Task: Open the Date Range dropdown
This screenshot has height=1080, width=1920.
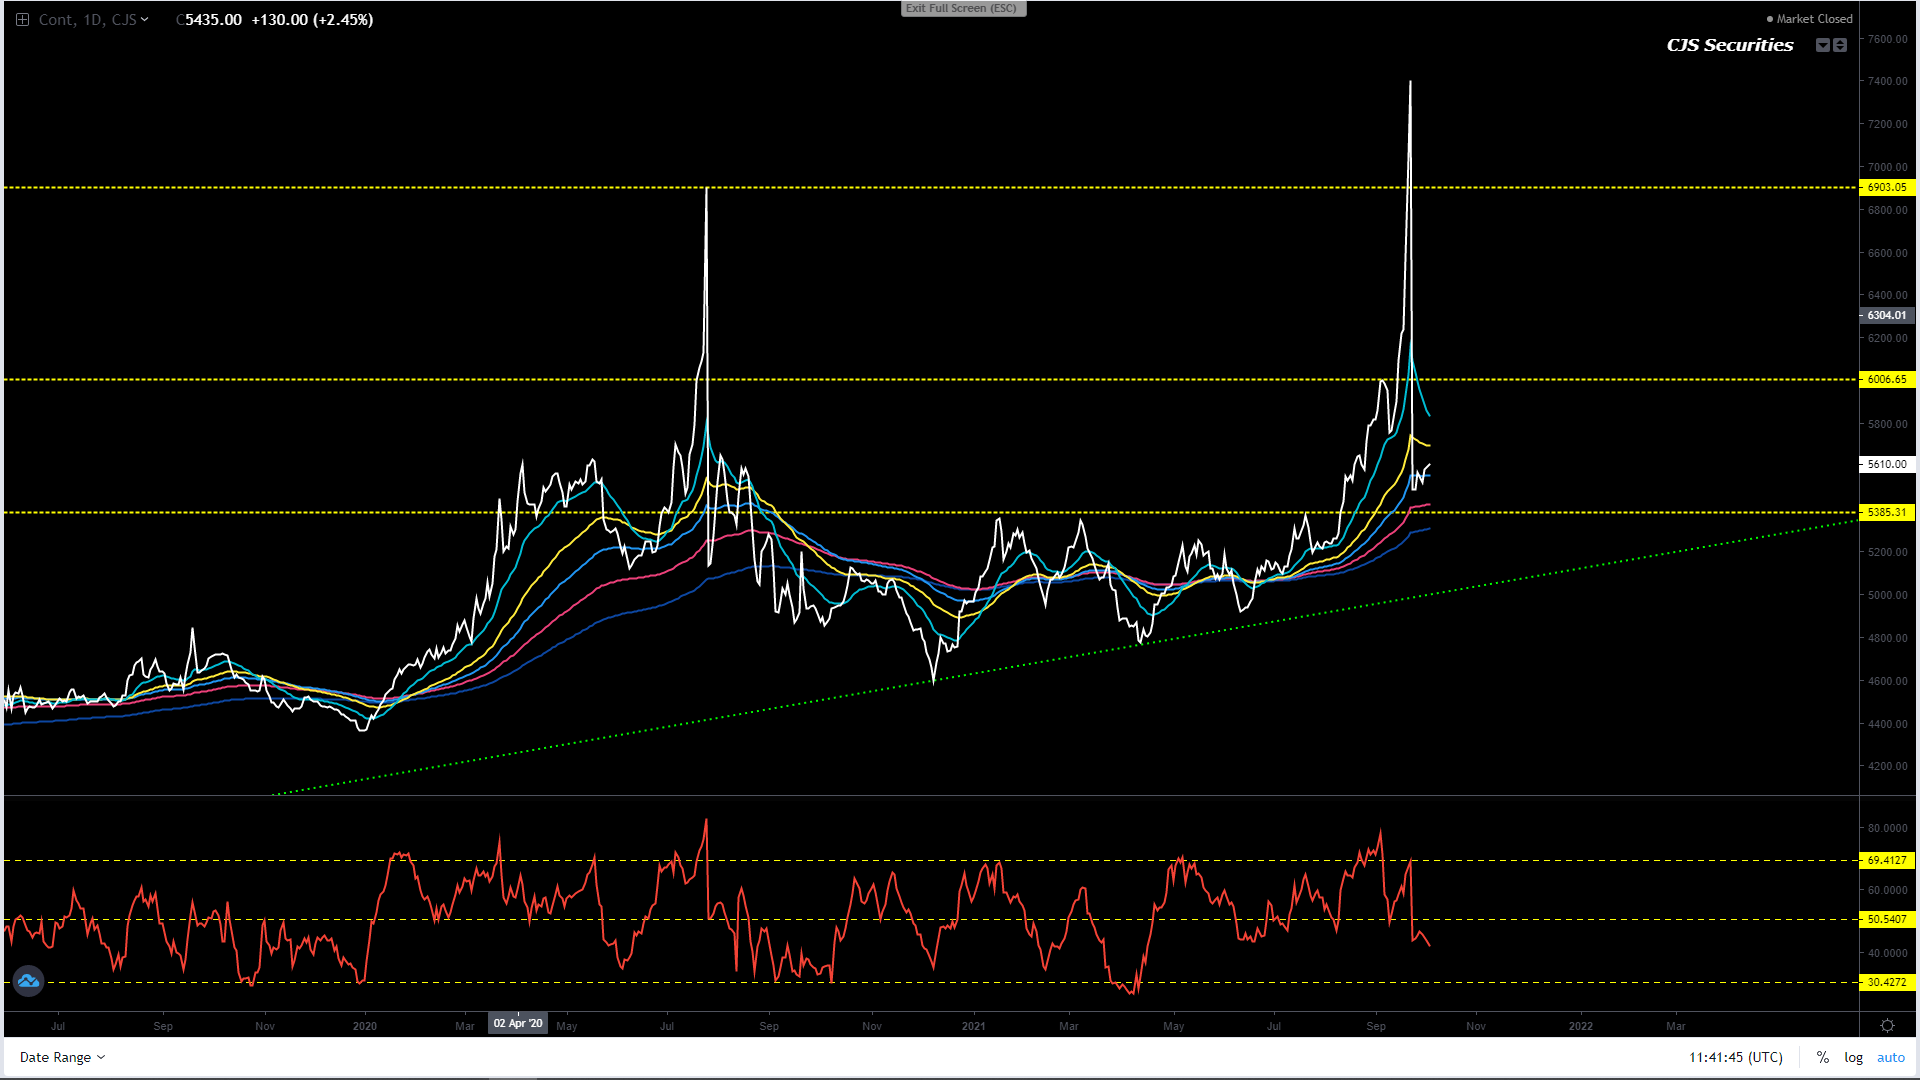Action: 62,1057
